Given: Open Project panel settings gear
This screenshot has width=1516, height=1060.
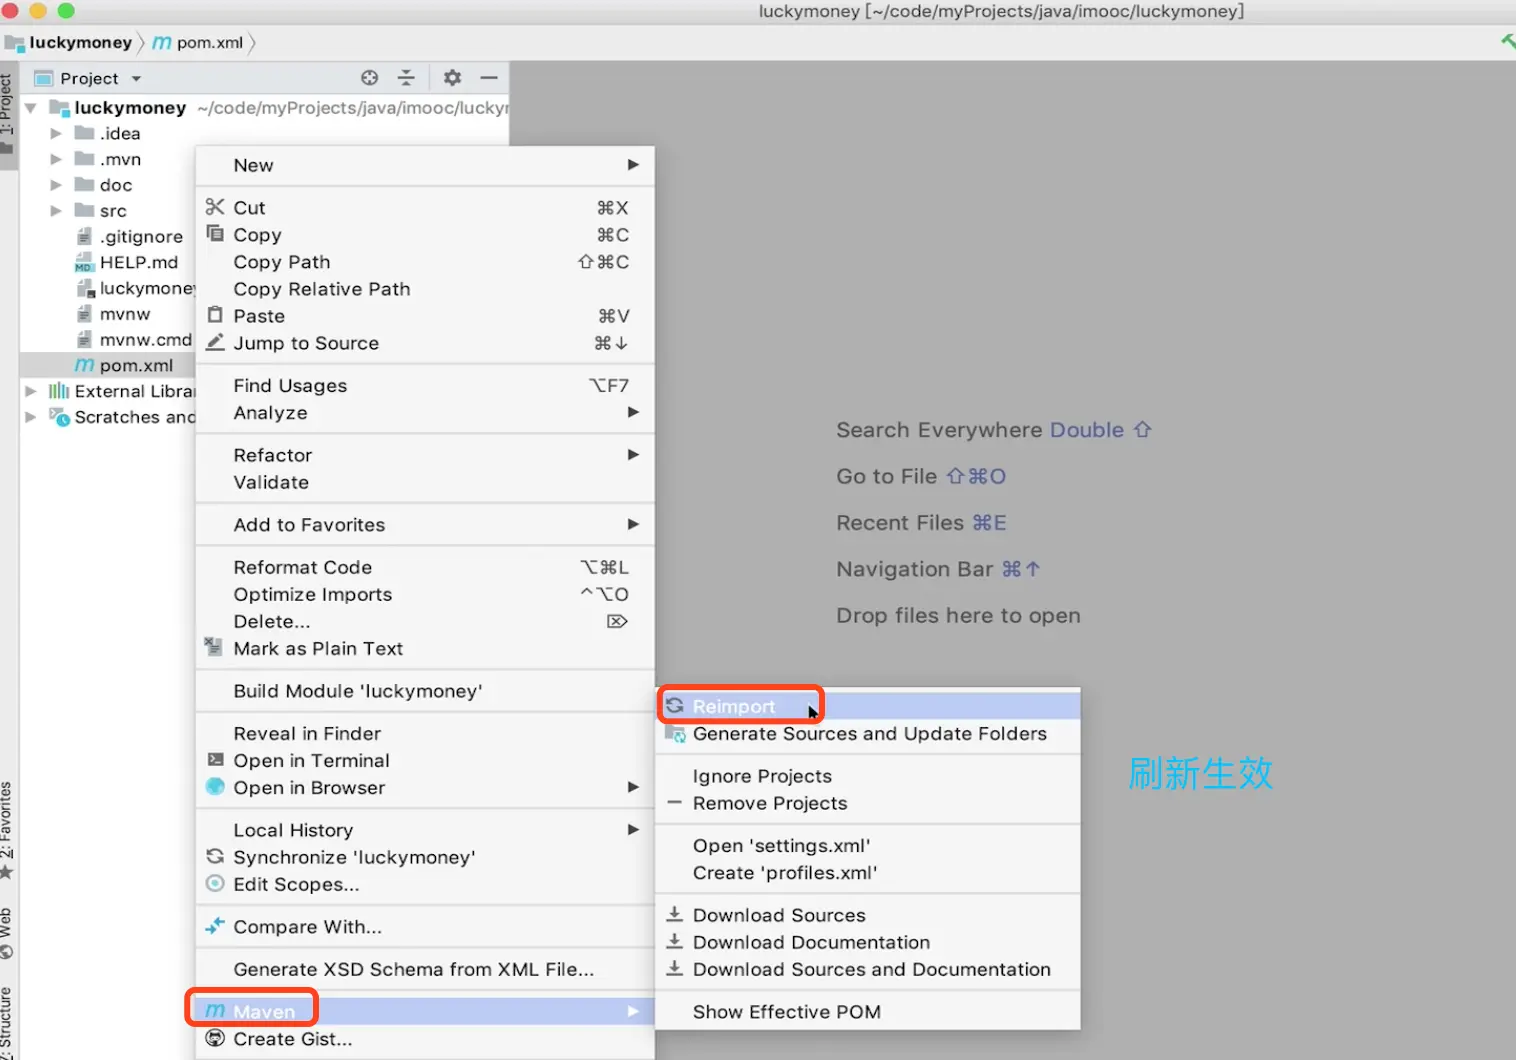Looking at the screenshot, I should 452,78.
